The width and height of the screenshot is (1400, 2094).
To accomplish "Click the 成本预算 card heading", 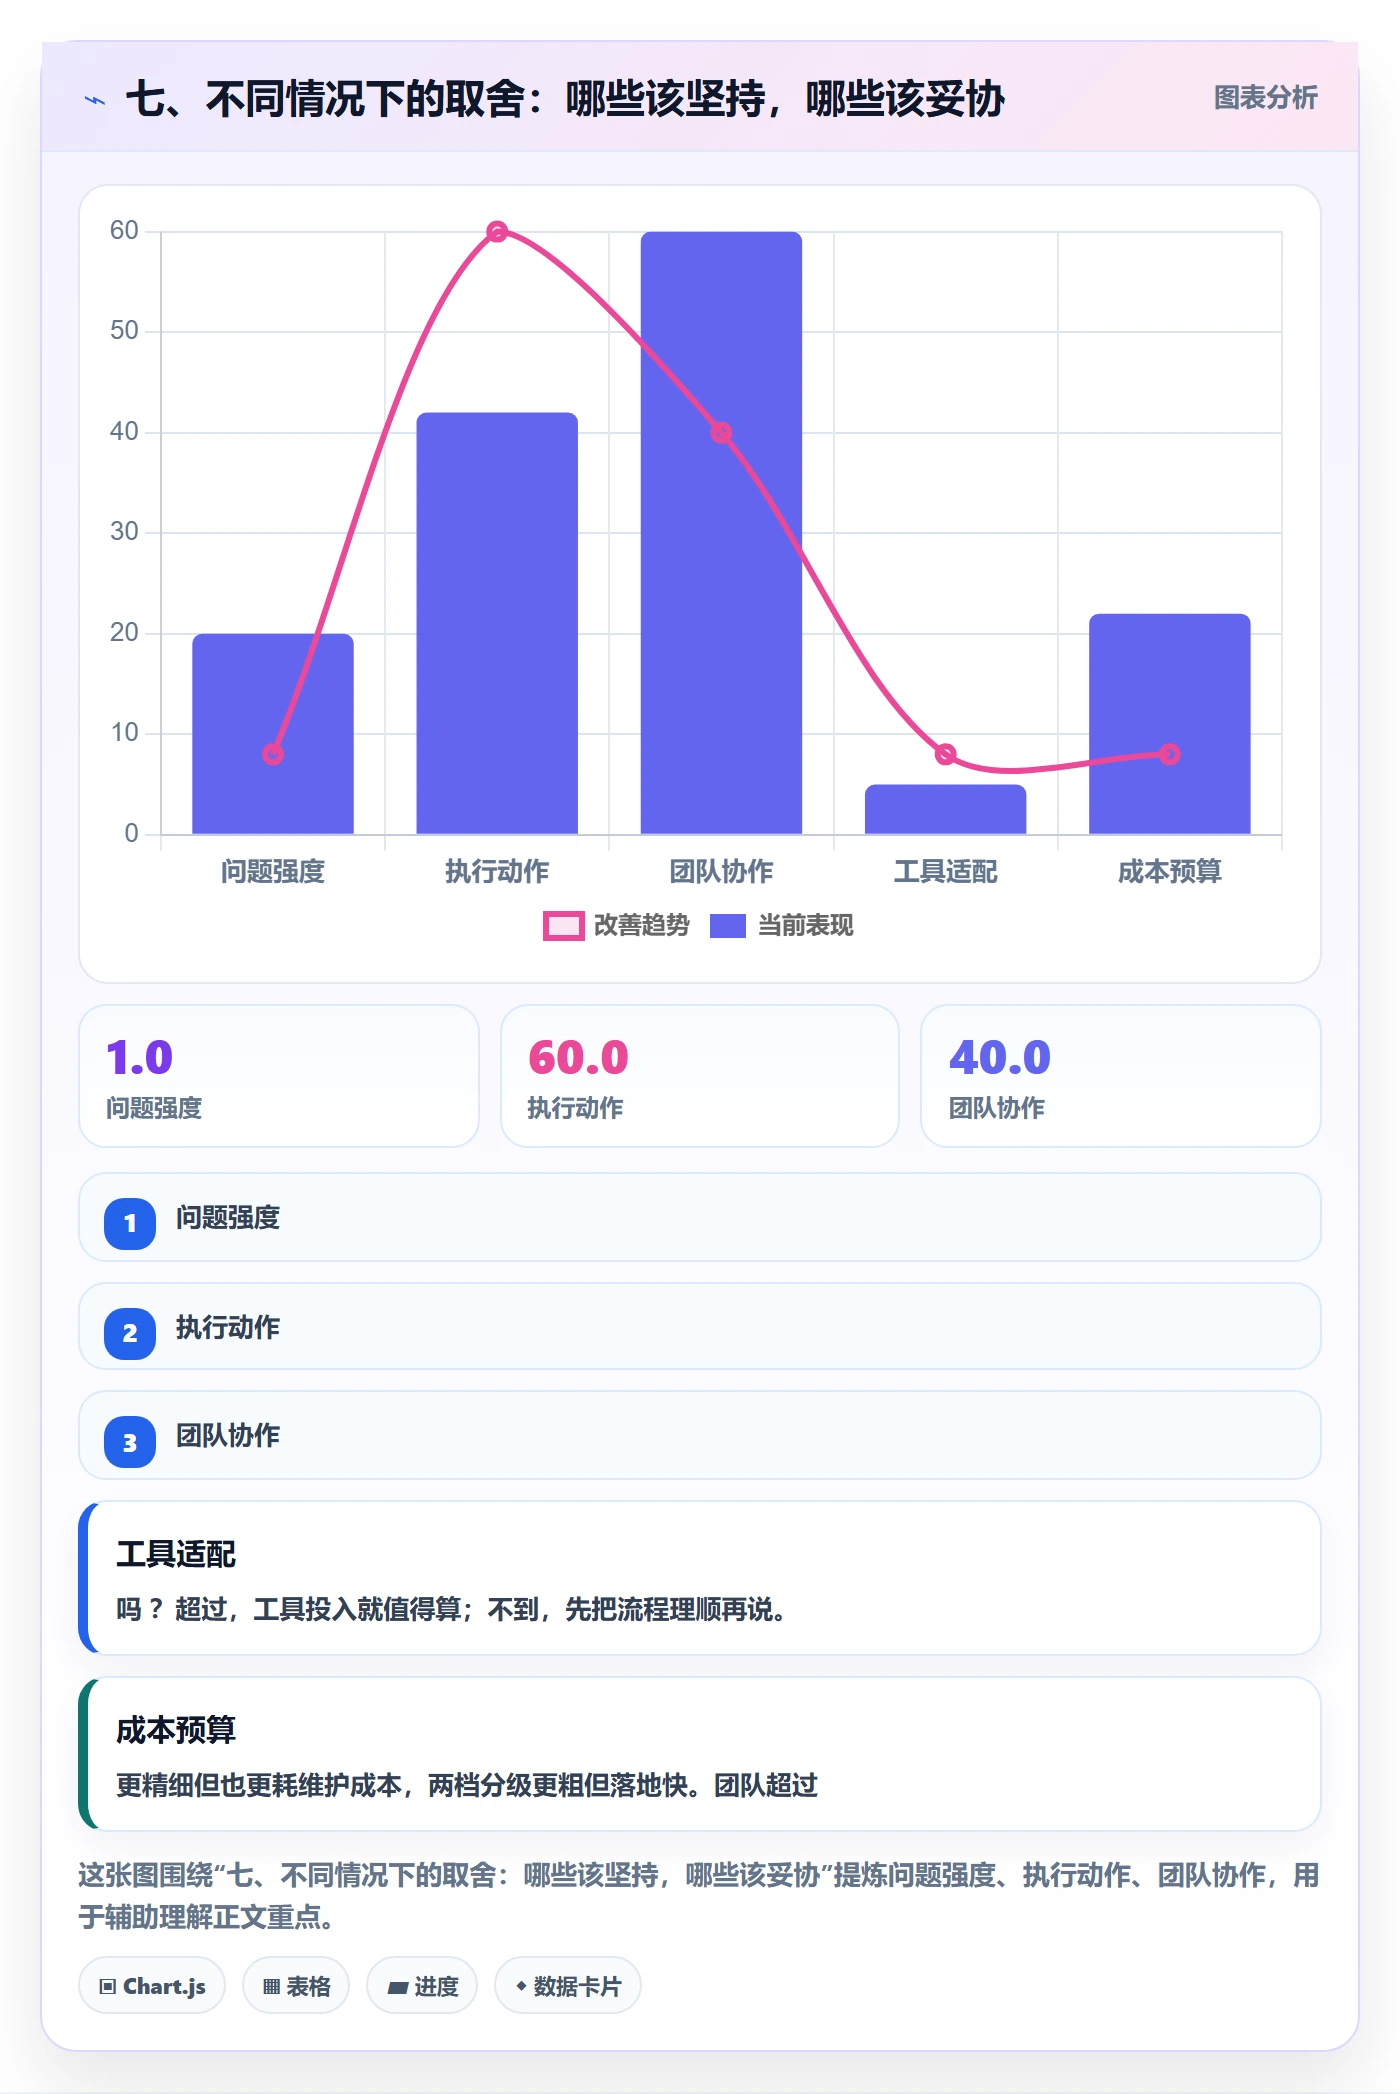I will tap(176, 1730).
